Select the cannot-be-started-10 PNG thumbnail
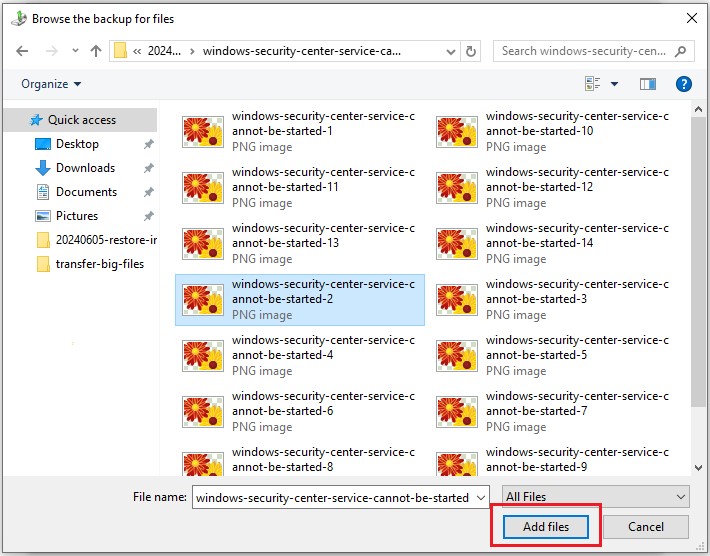The width and height of the screenshot is (710, 556). pos(456,131)
